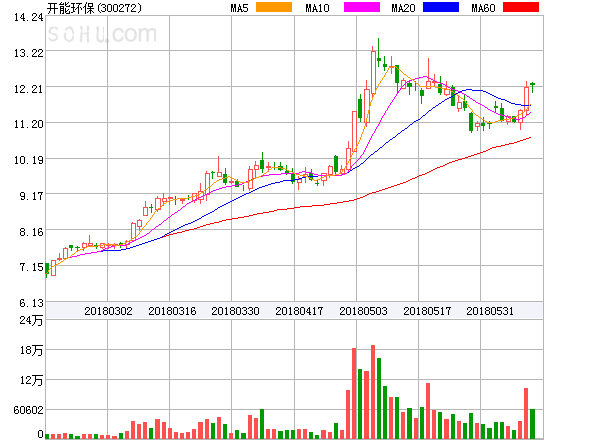Click the 20180302 date label
This screenshot has width=600, height=440.
click(108, 311)
